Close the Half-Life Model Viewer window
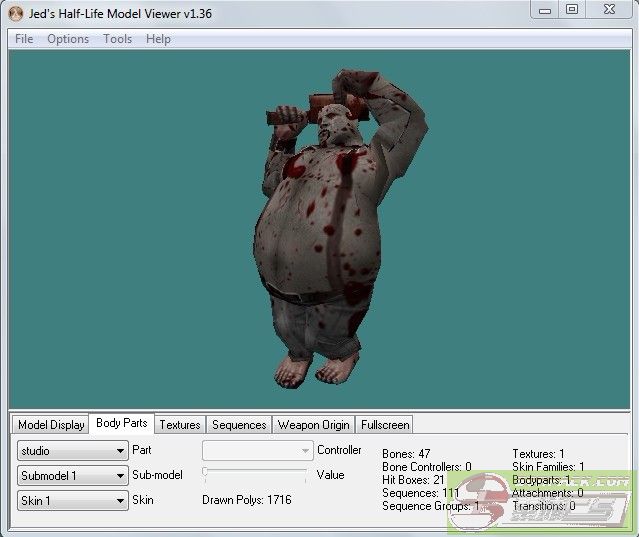The image size is (639, 537). click(x=609, y=10)
